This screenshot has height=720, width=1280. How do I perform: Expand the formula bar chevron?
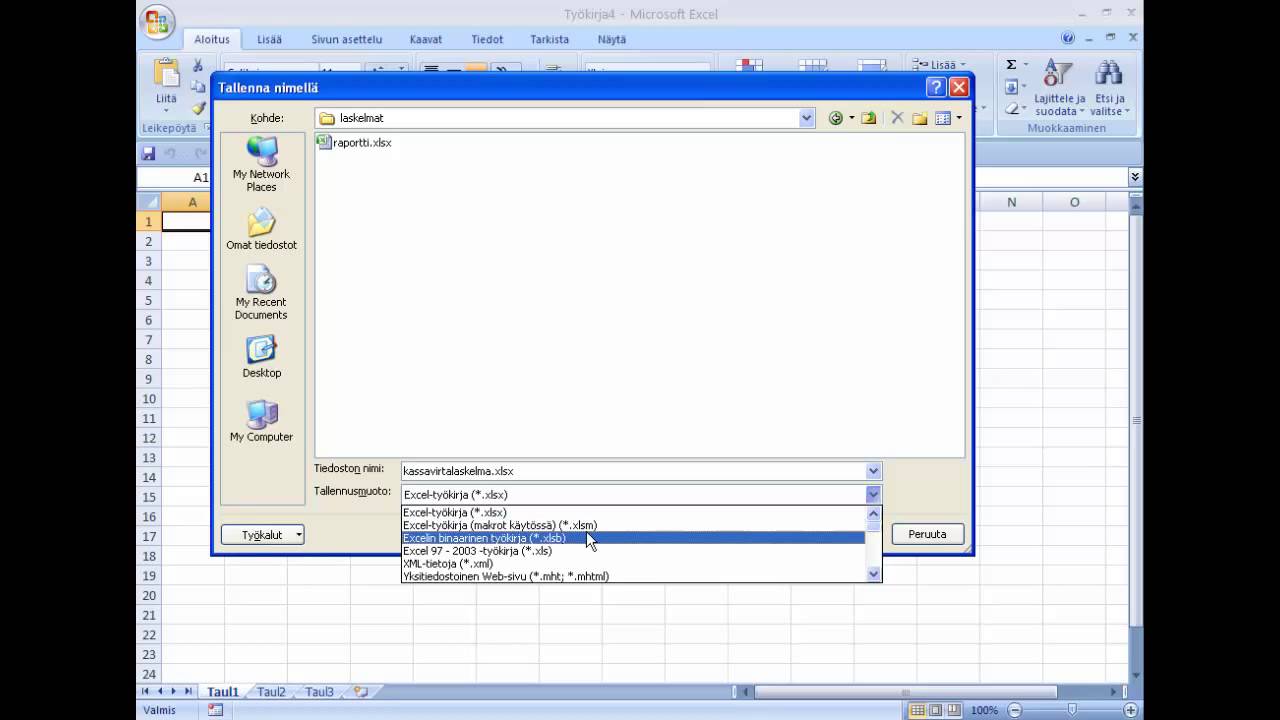[x=1135, y=177]
